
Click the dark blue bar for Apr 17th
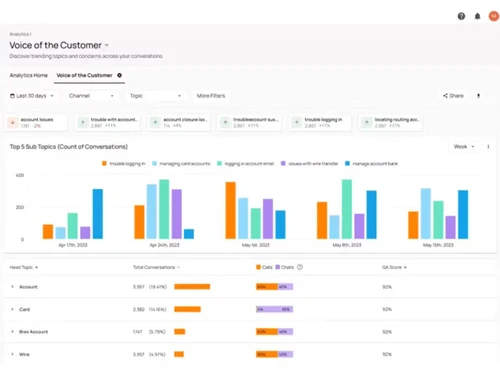(x=98, y=214)
